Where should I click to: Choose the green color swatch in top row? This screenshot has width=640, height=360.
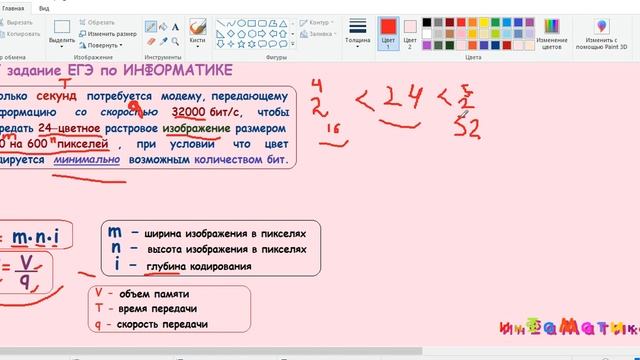[496, 22]
